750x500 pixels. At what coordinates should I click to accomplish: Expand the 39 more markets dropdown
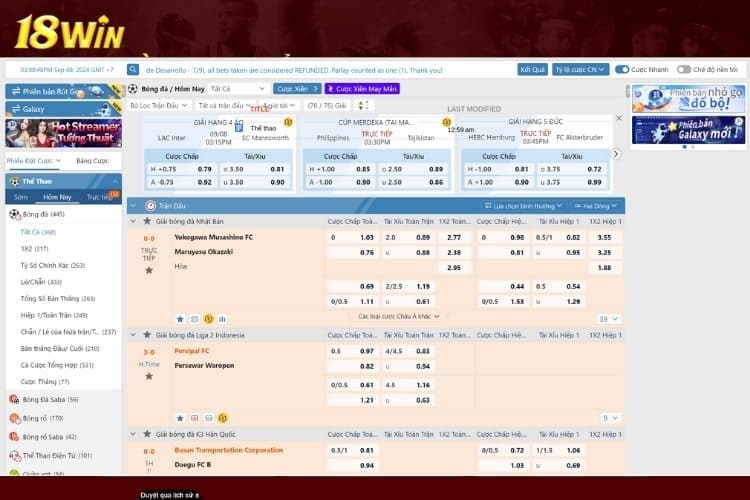[x=609, y=319]
